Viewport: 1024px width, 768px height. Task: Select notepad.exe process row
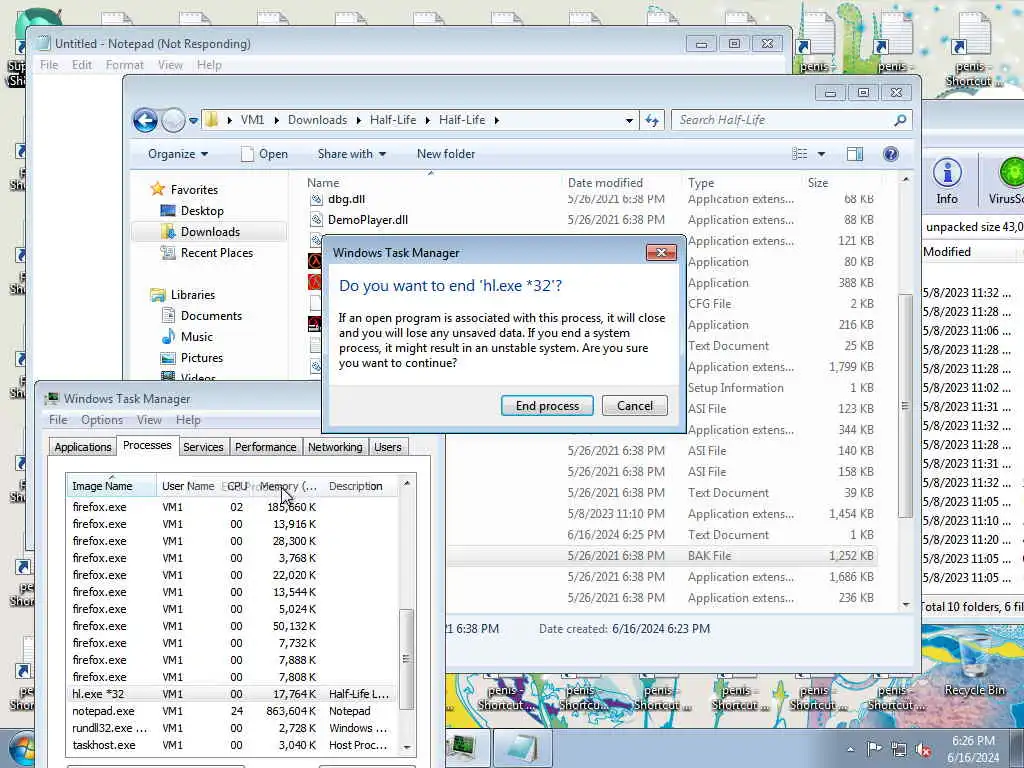pyautogui.click(x=231, y=711)
